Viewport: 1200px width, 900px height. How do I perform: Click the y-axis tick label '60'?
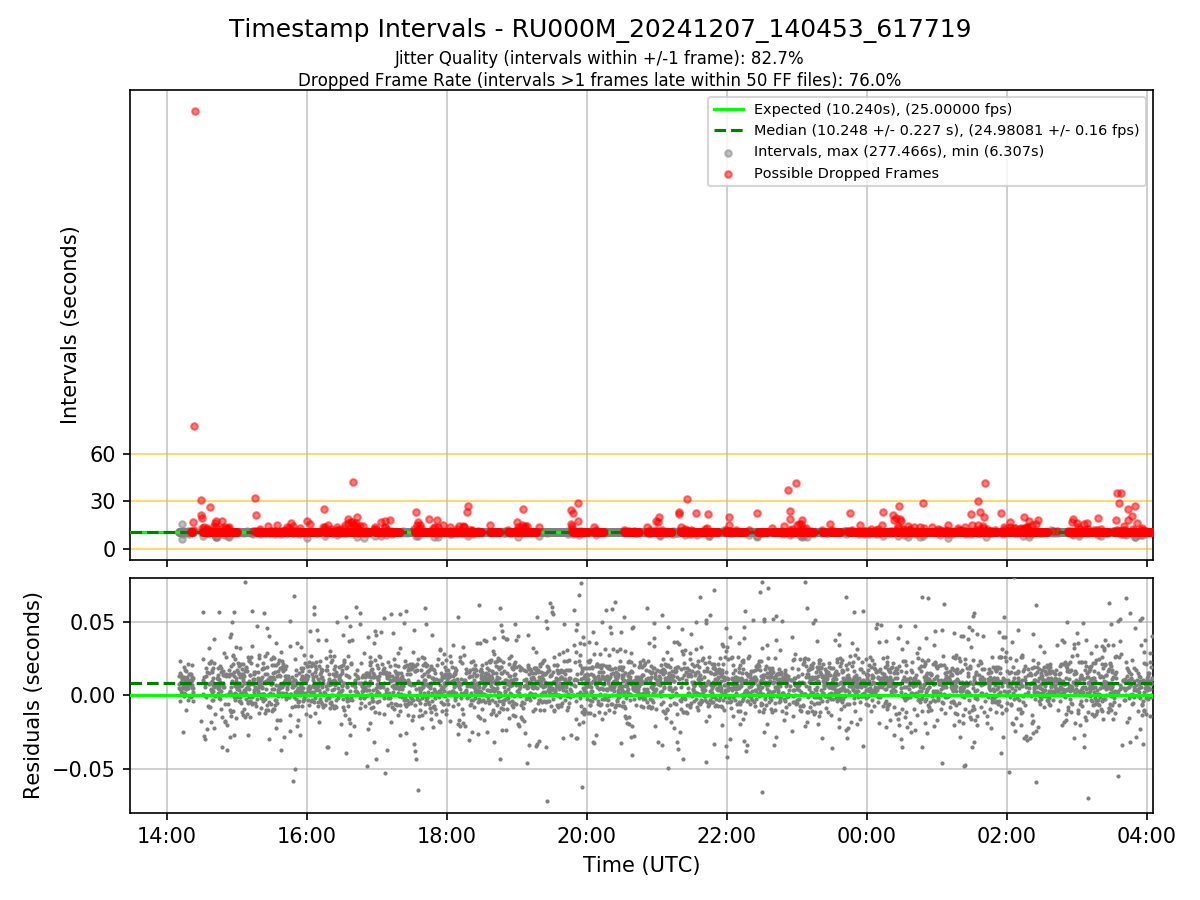(104, 454)
